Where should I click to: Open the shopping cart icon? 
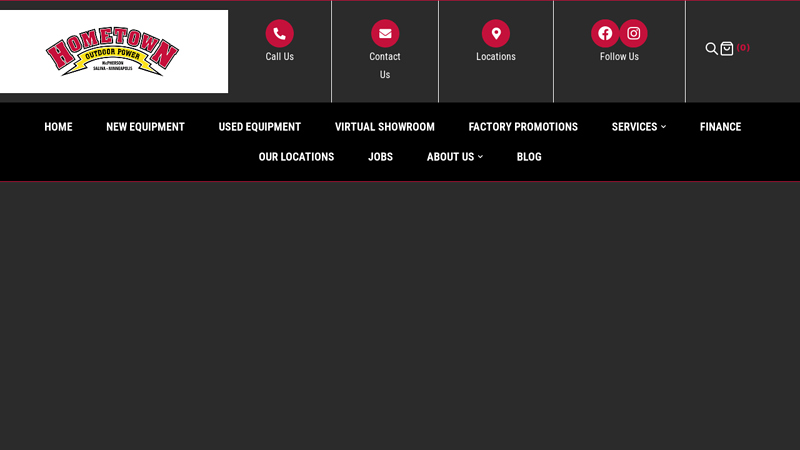click(x=727, y=48)
